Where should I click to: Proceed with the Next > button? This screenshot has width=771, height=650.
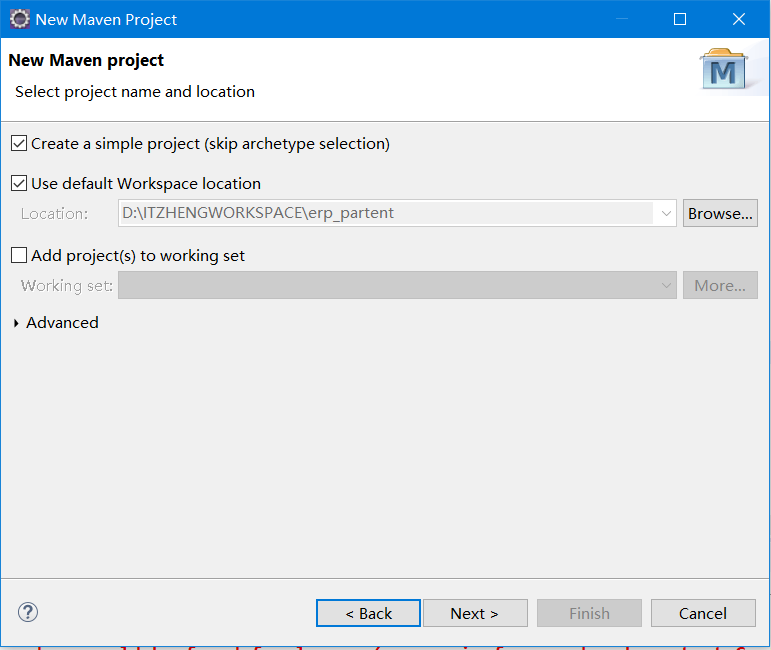(x=475, y=613)
